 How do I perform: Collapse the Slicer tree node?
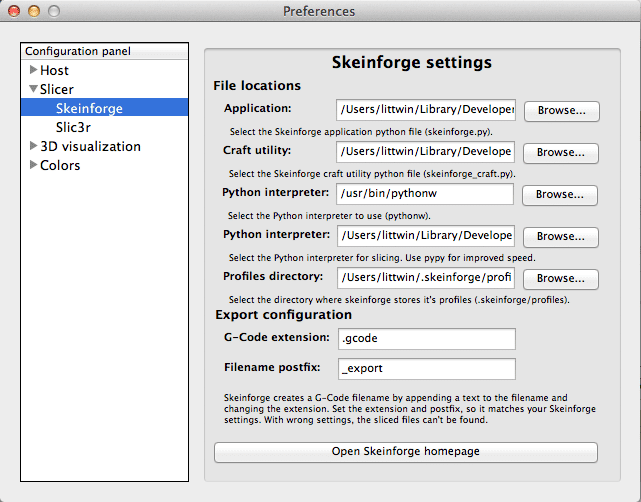[34, 88]
